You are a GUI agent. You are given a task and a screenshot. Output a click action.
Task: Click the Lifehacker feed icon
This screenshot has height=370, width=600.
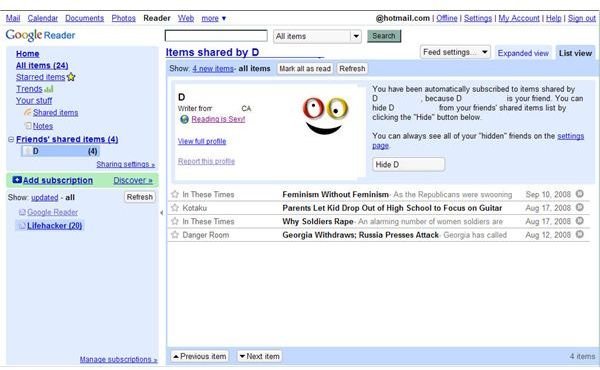click(x=22, y=225)
